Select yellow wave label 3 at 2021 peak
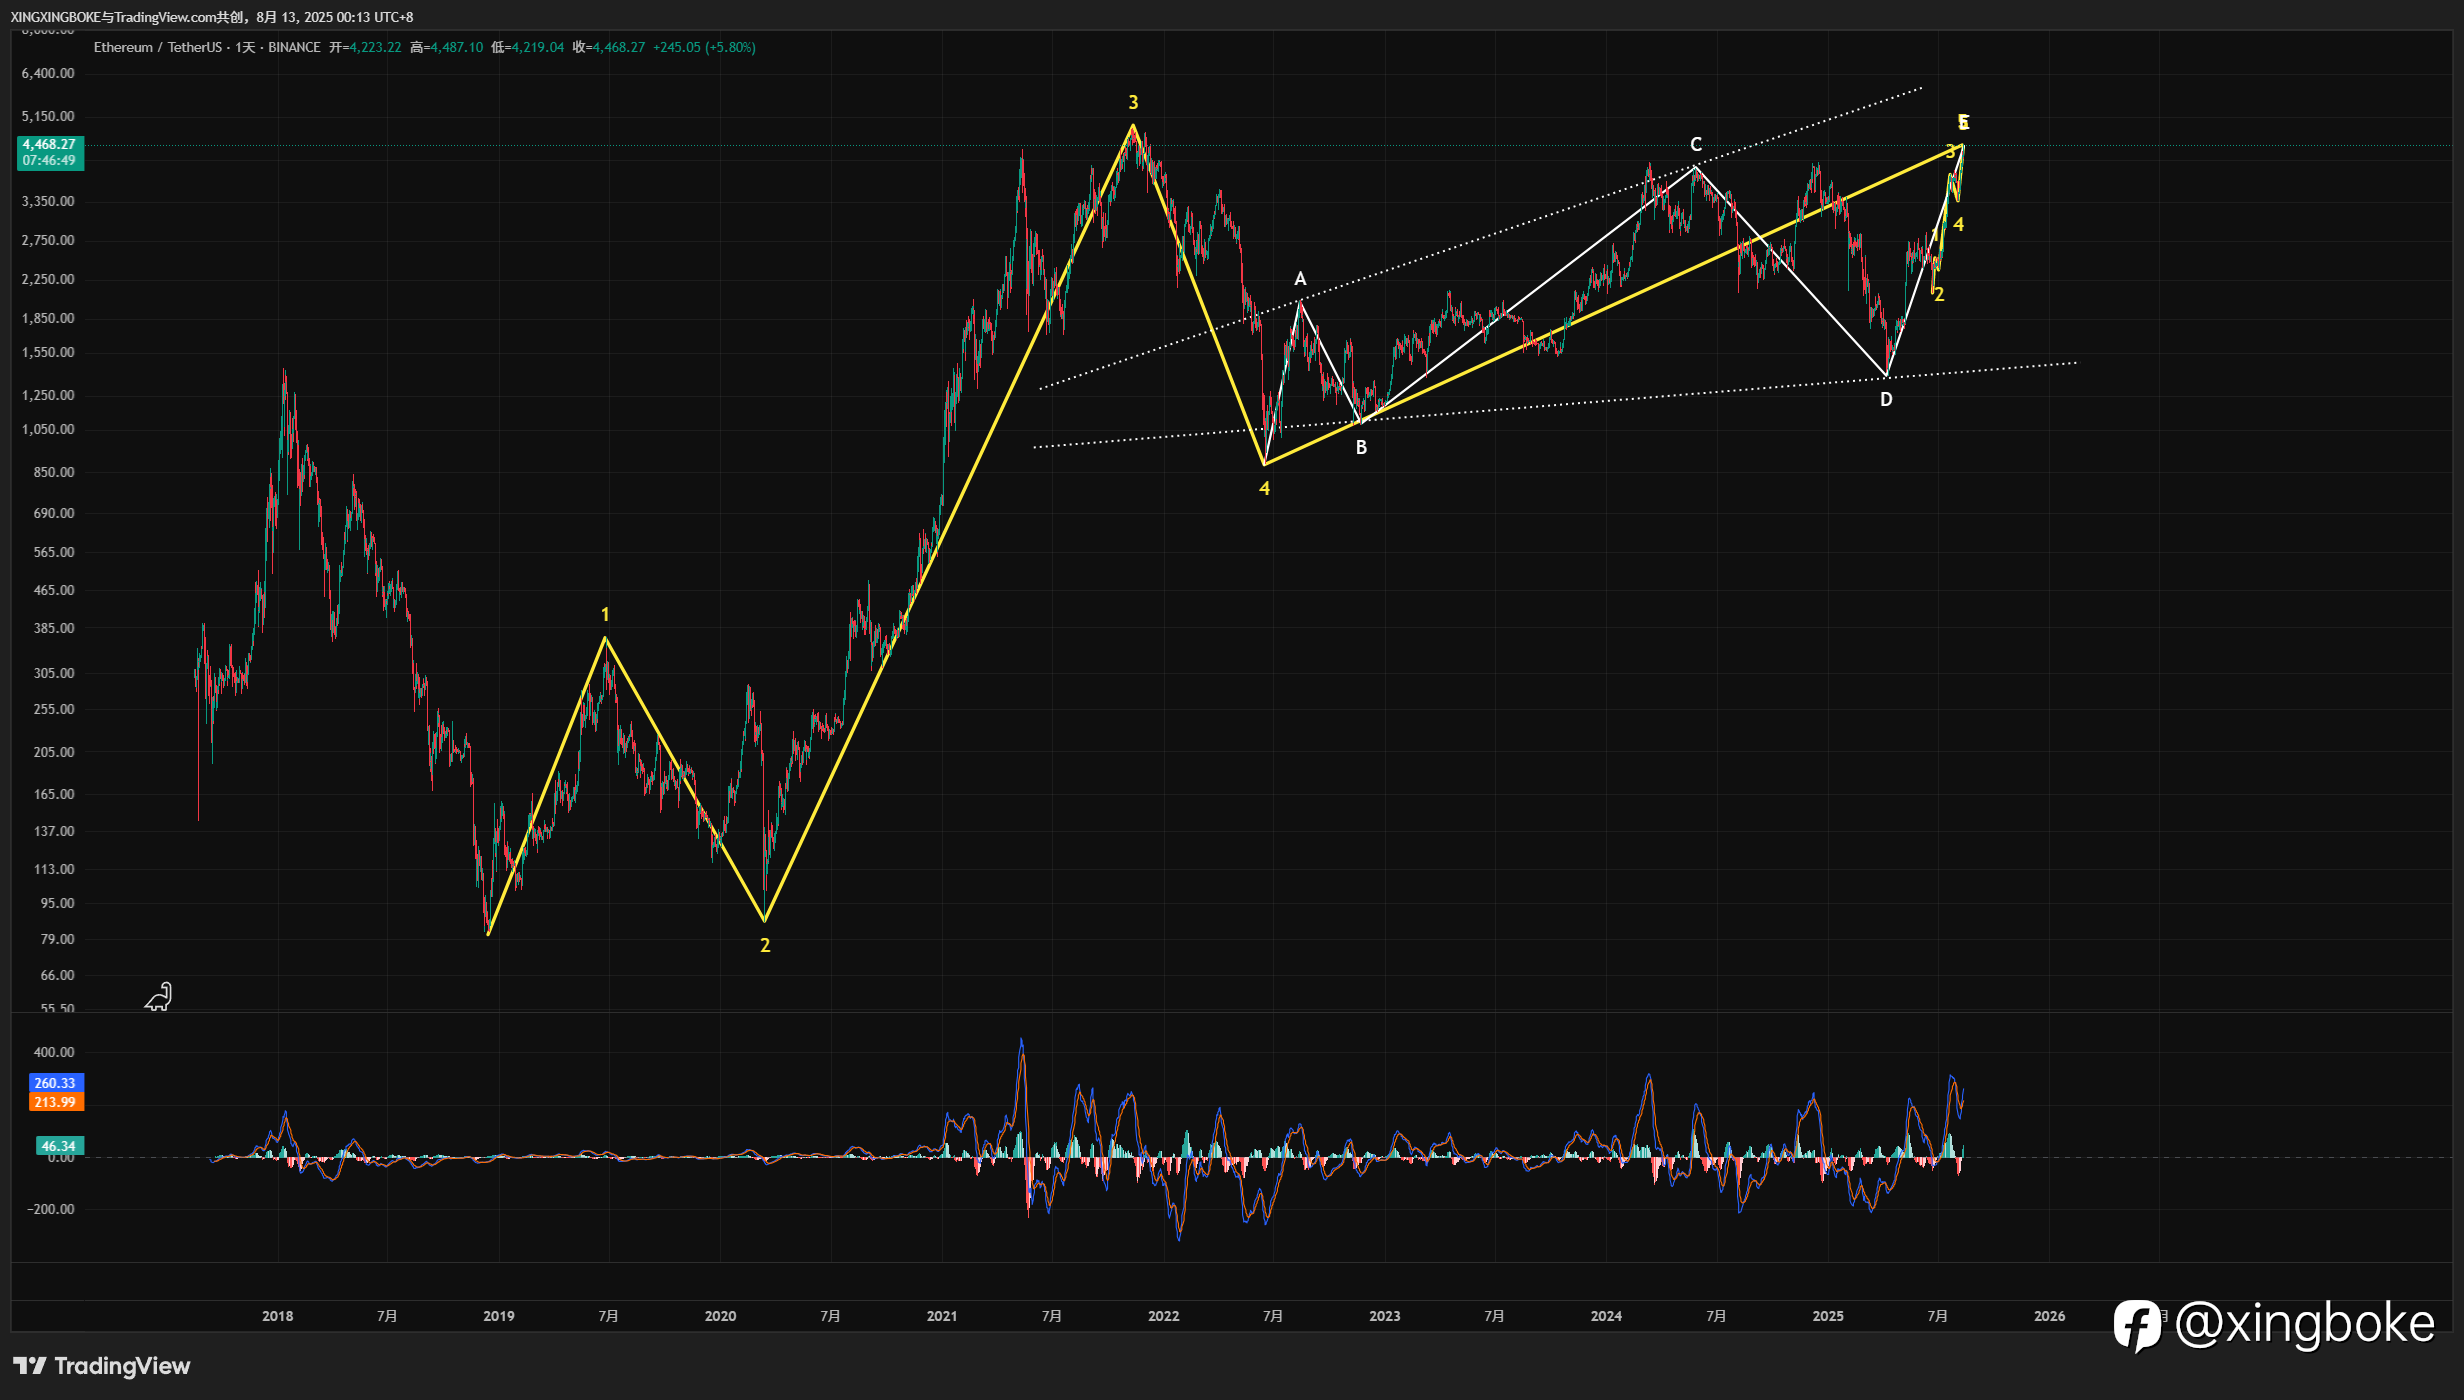The height and width of the screenshot is (1400, 2464). click(1133, 103)
